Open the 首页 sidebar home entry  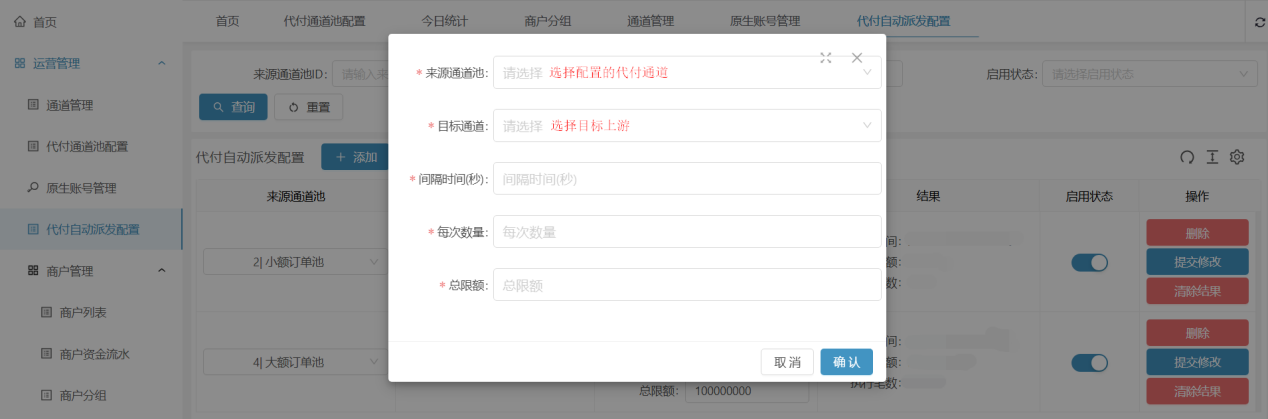[36, 21]
